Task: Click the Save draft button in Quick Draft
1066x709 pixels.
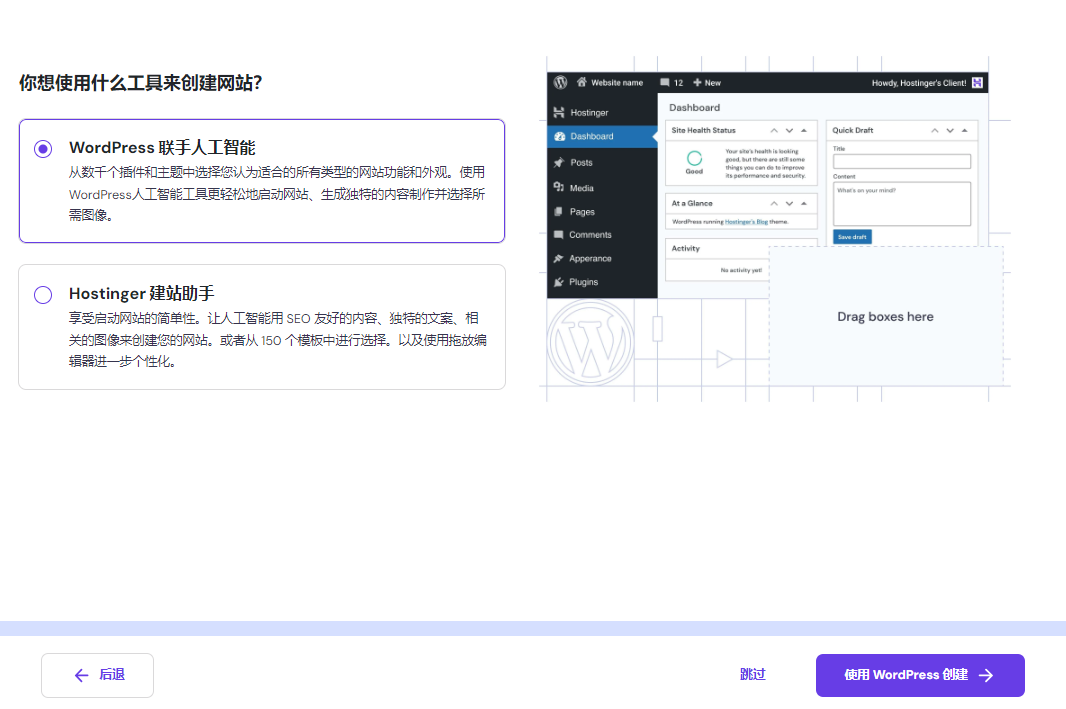Action: point(851,237)
